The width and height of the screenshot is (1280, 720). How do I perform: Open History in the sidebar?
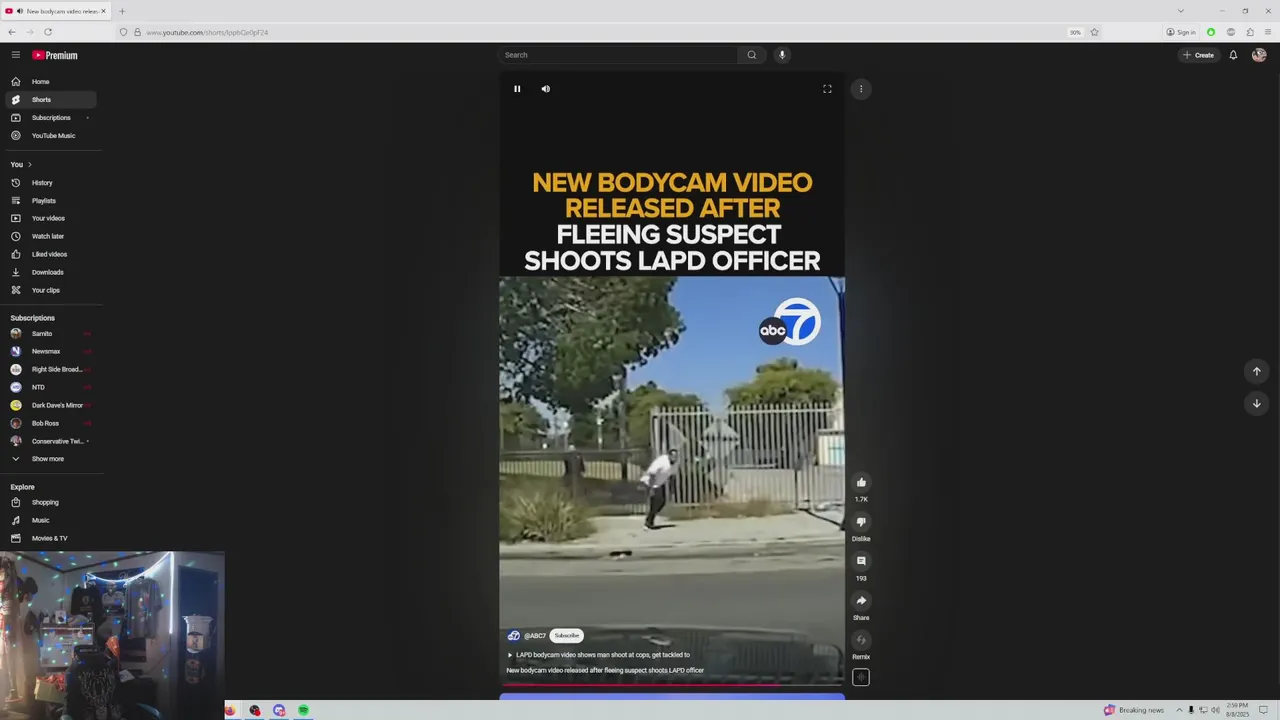point(50,183)
